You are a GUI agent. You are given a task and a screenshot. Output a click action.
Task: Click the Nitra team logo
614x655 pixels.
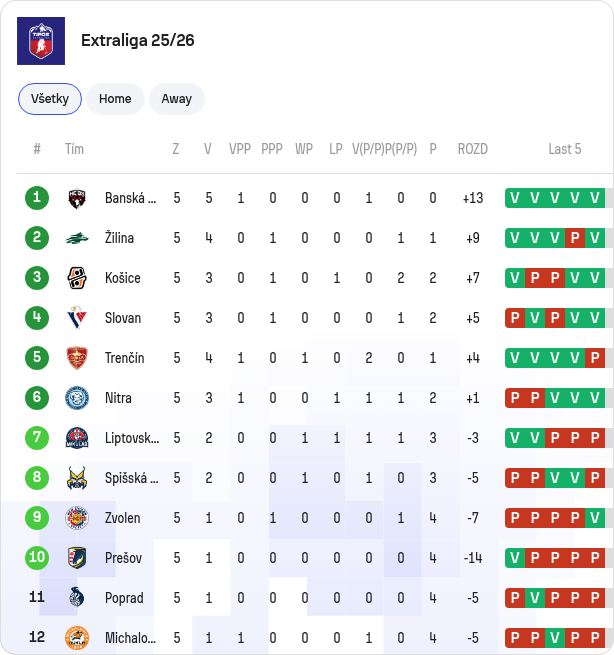click(x=77, y=398)
